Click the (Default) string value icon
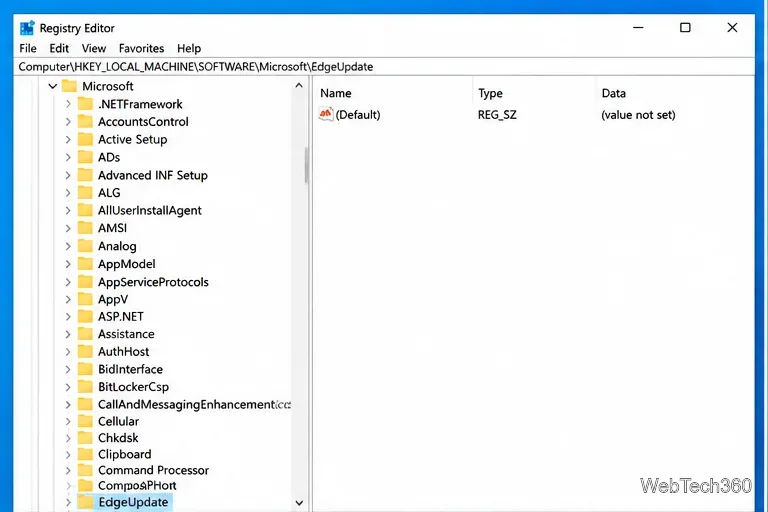Image resolution: width=768 pixels, height=512 pixels. click(x=326, y=114)
